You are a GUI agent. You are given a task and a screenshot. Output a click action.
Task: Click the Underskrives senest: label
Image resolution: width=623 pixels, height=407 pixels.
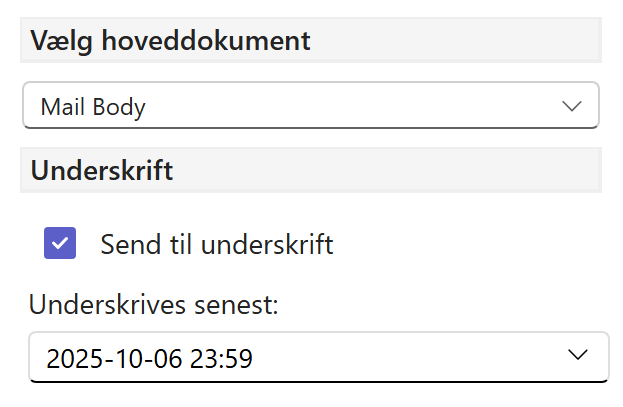click(153, 304)
